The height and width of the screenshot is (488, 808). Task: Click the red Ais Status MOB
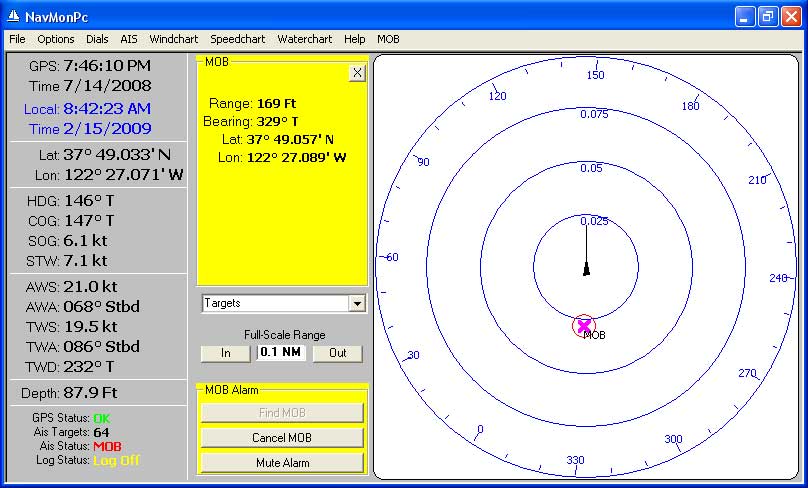(107, 446)
